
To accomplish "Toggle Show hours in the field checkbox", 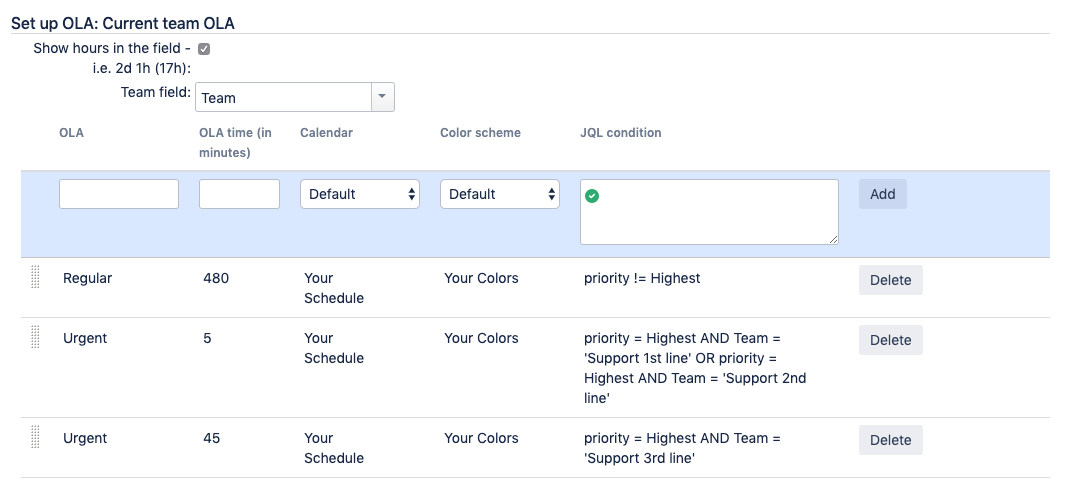I will 204,48.
